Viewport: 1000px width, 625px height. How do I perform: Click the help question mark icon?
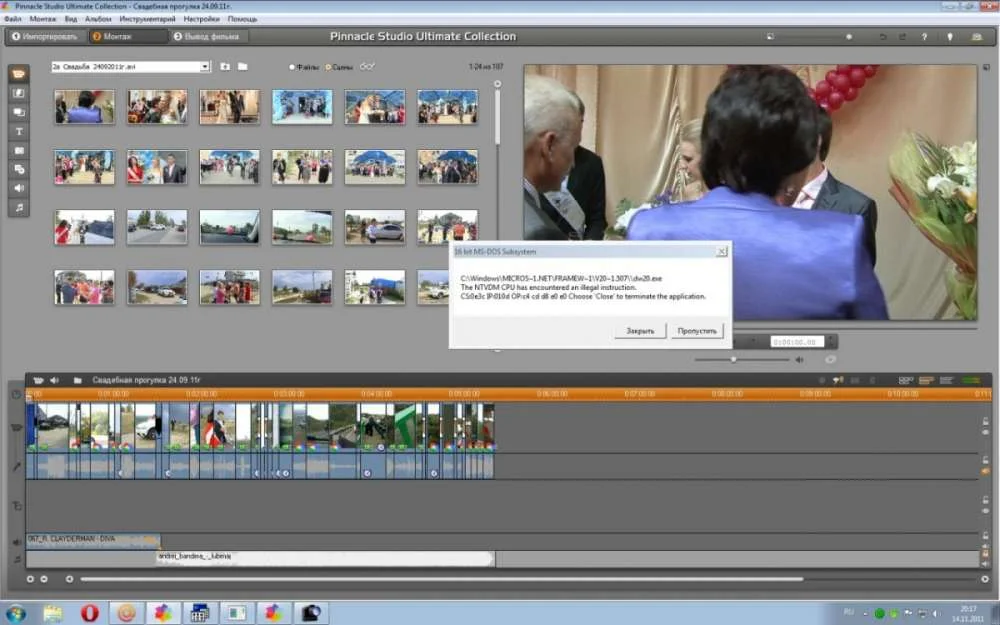click(x=923, y=37)
